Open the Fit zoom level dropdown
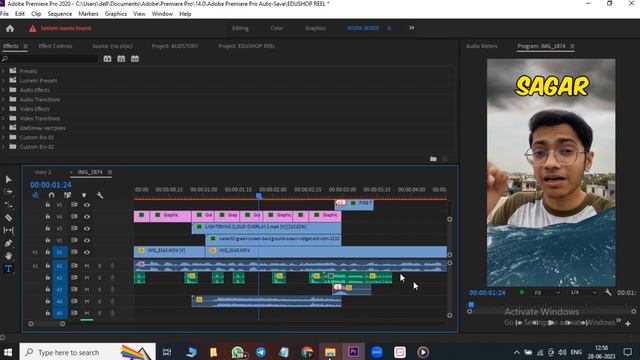The height and width of the screenshot is (360, 640). (x=547, y=293)
